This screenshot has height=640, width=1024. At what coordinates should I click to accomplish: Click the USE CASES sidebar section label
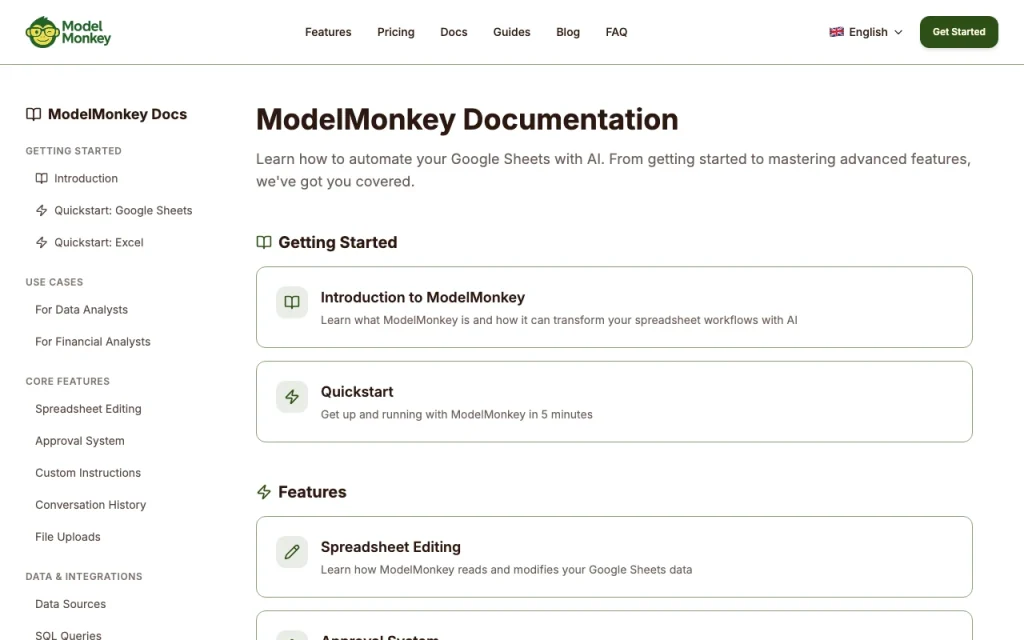pos(54,282)
